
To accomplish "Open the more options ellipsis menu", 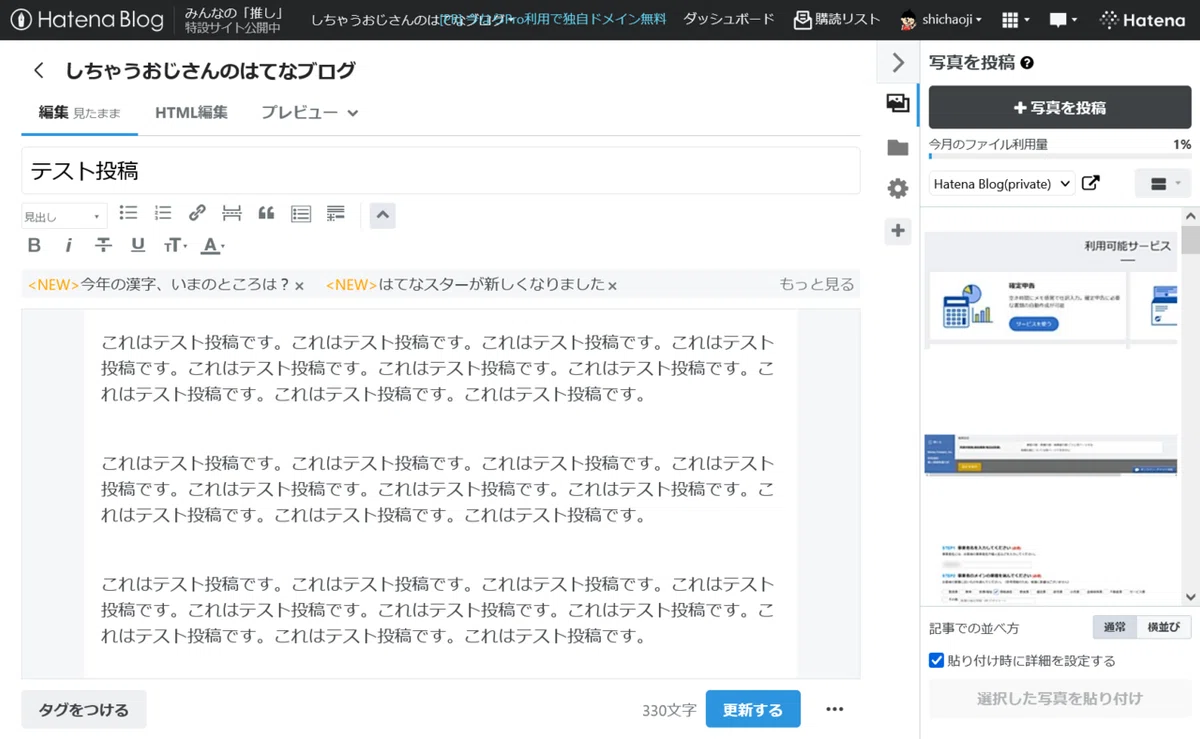I will [835, 709].
